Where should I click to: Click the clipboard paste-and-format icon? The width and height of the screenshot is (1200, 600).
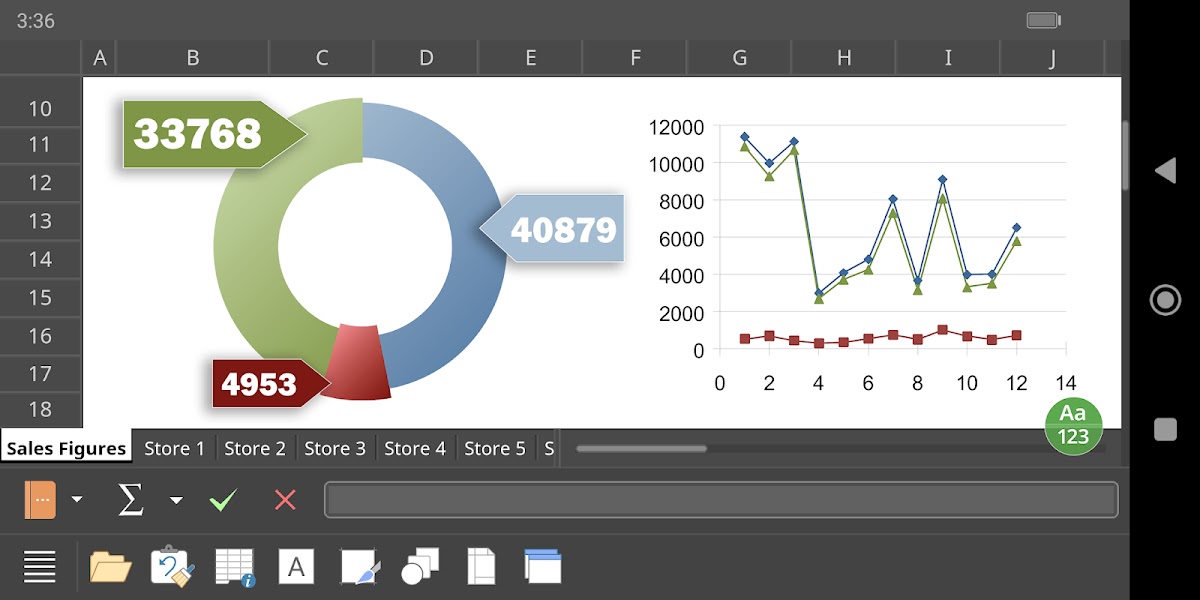[172, 566]
